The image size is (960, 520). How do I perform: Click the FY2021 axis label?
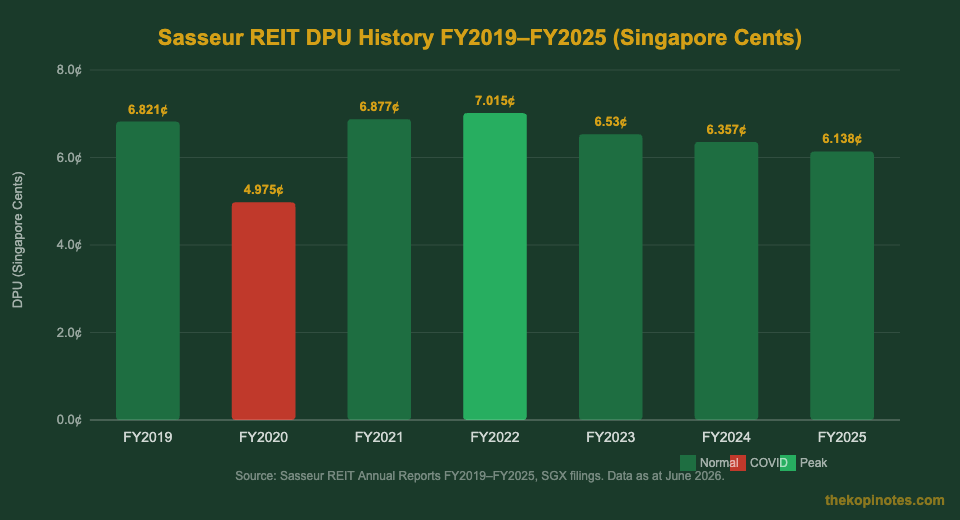(x=379, y=437)
